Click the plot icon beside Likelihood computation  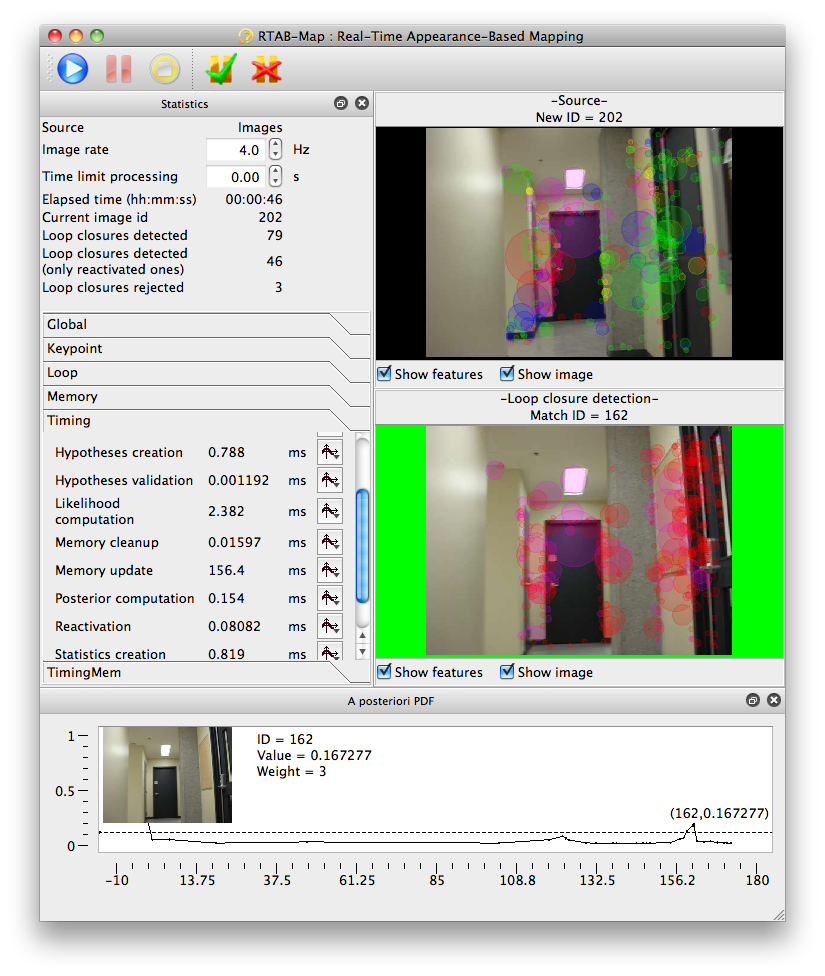click(330, 511)
